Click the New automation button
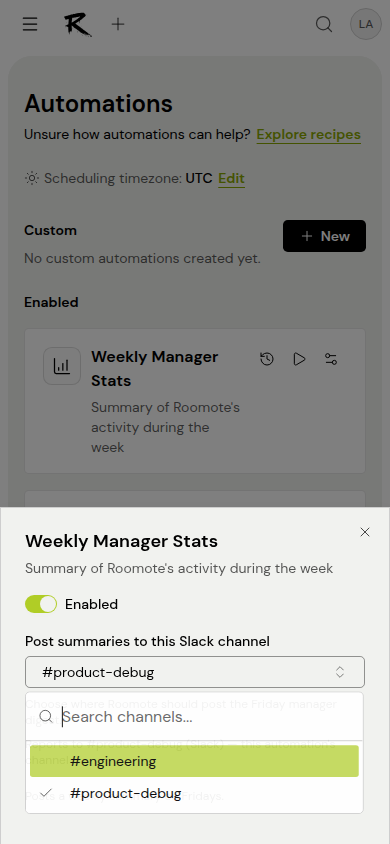390x844 pixels. pyautogui.click(x=324, y=236)
